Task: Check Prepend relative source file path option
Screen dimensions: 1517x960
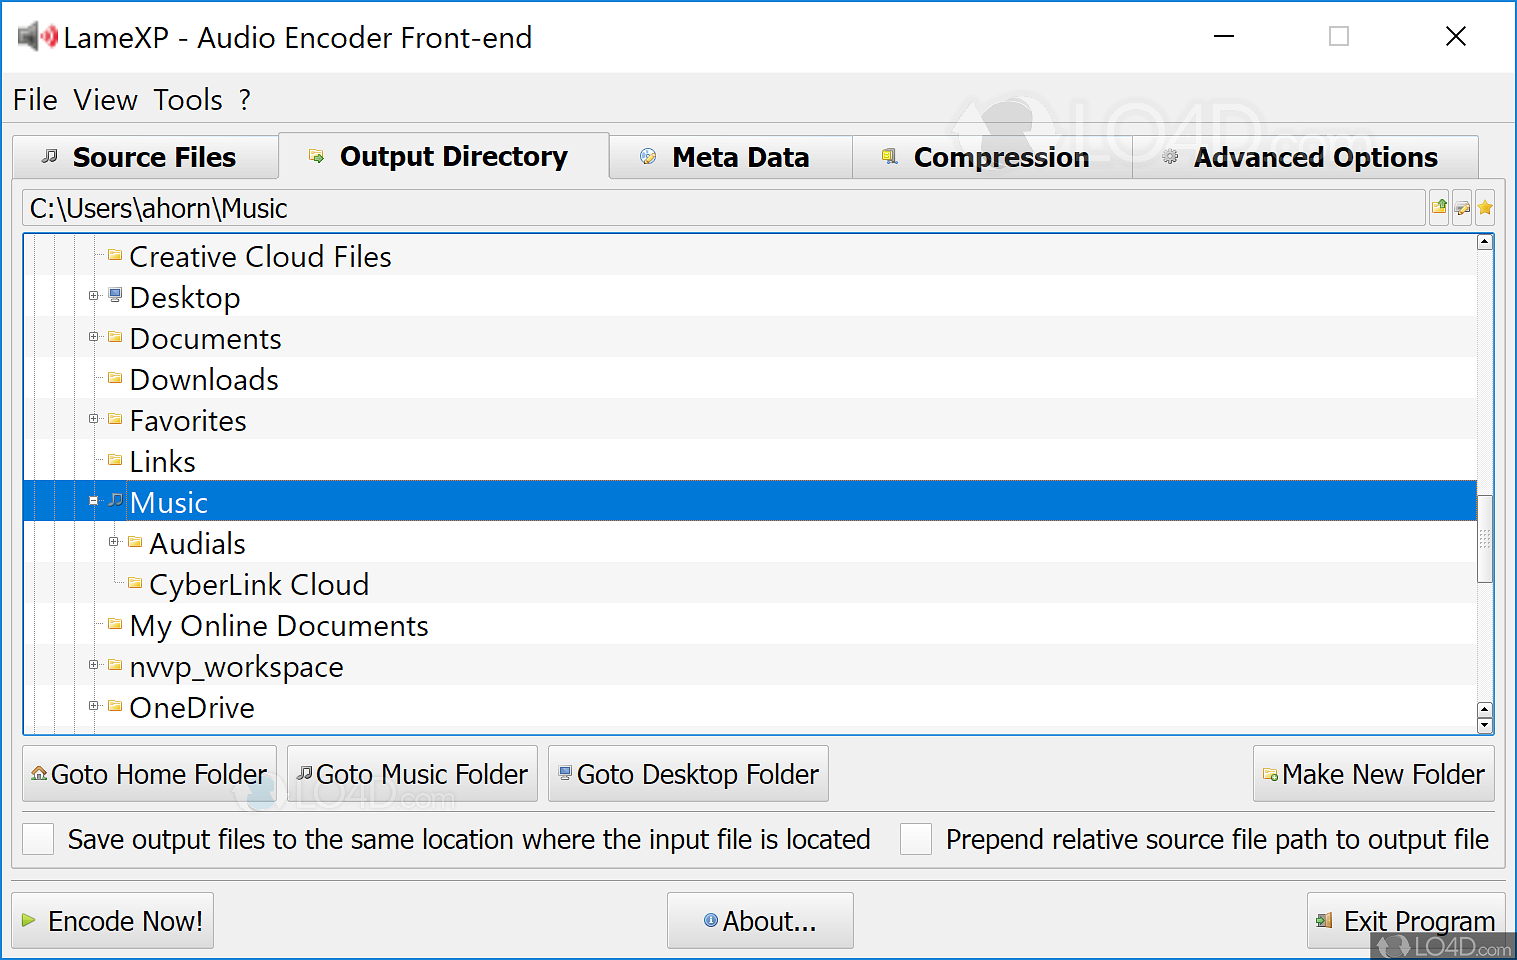Action: 916,839
